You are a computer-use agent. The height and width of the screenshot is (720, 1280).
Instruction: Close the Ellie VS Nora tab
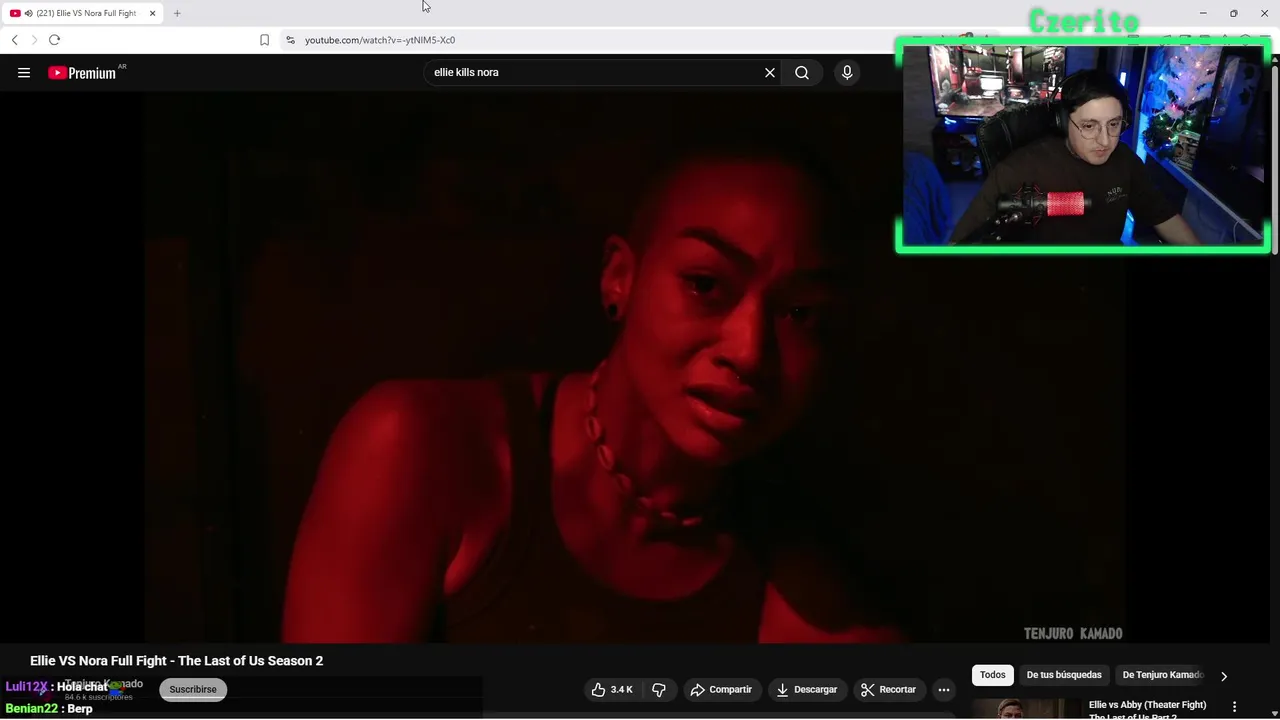pyautogui.click(x=152, y=13)
